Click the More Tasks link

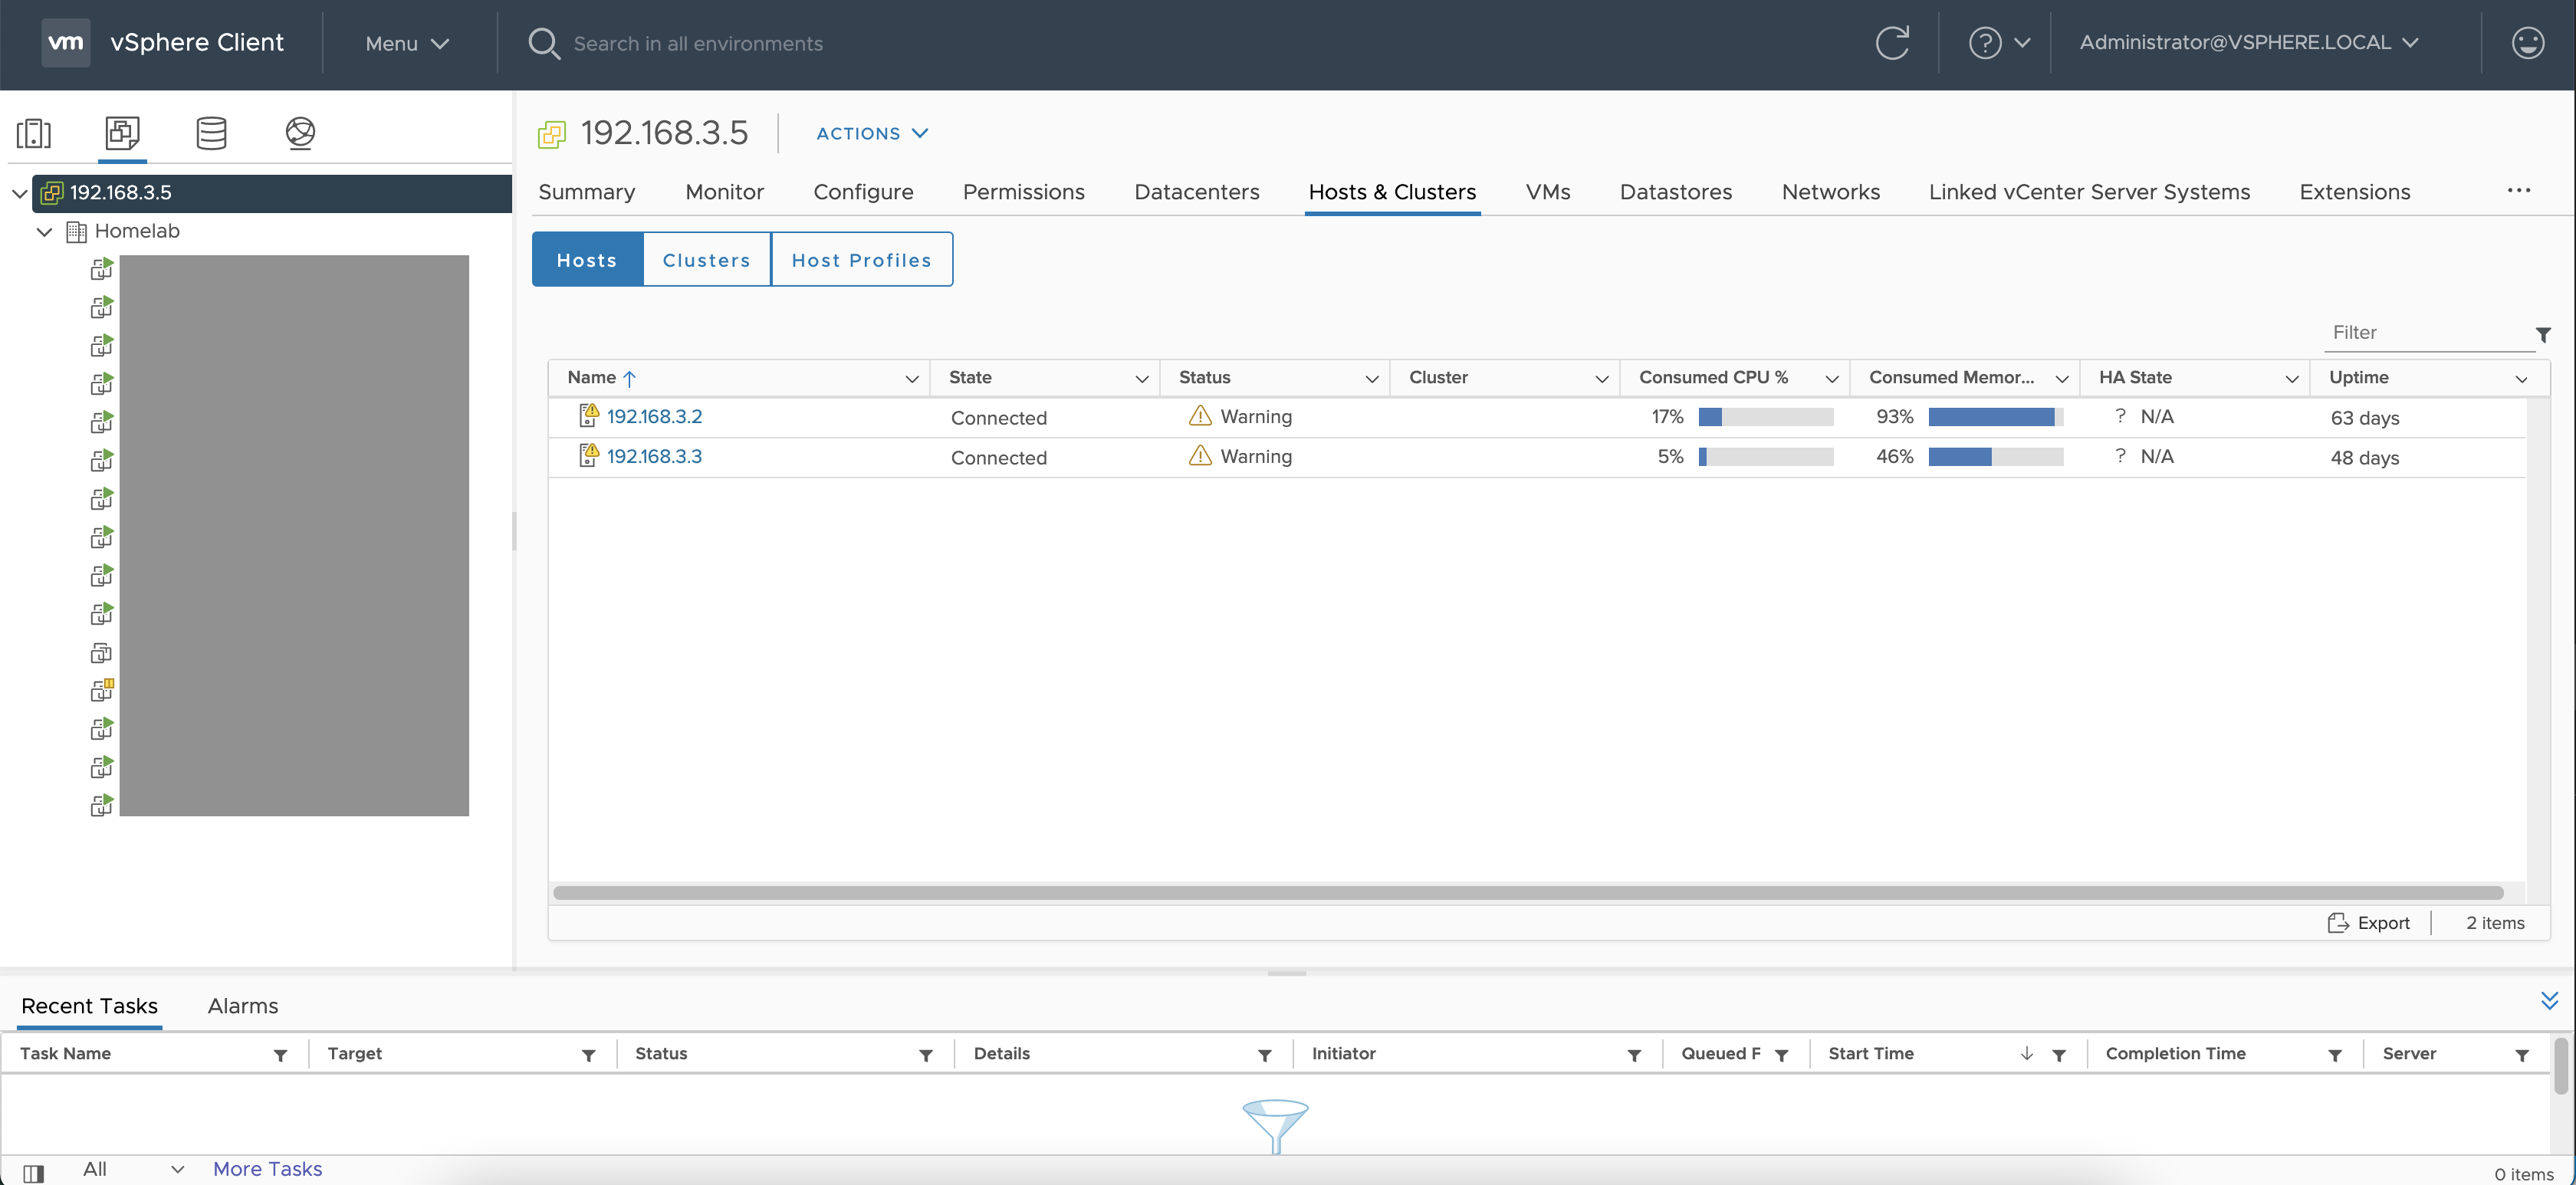click(x=267, y=1168)
